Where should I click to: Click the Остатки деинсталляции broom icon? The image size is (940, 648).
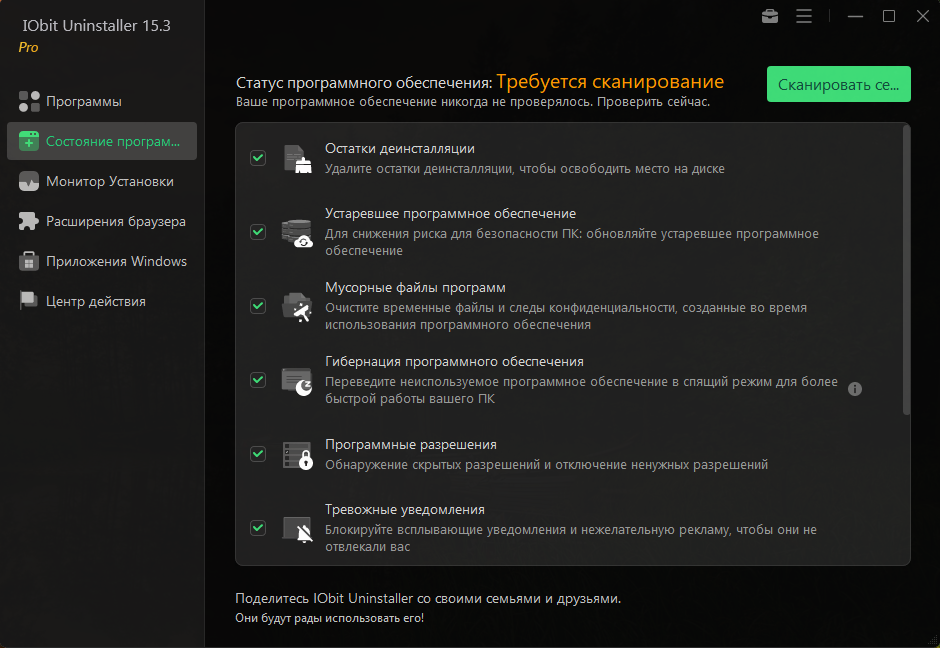coord(297,159)
